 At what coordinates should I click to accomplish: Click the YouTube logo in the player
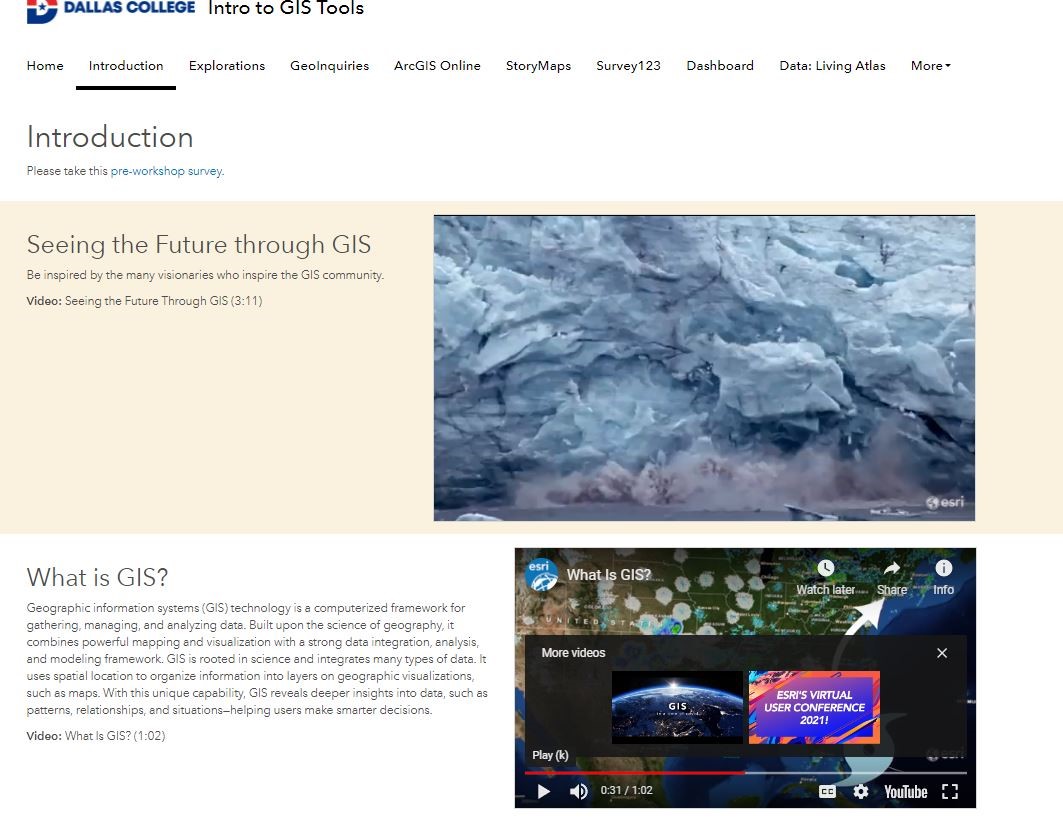coord(906,791)
